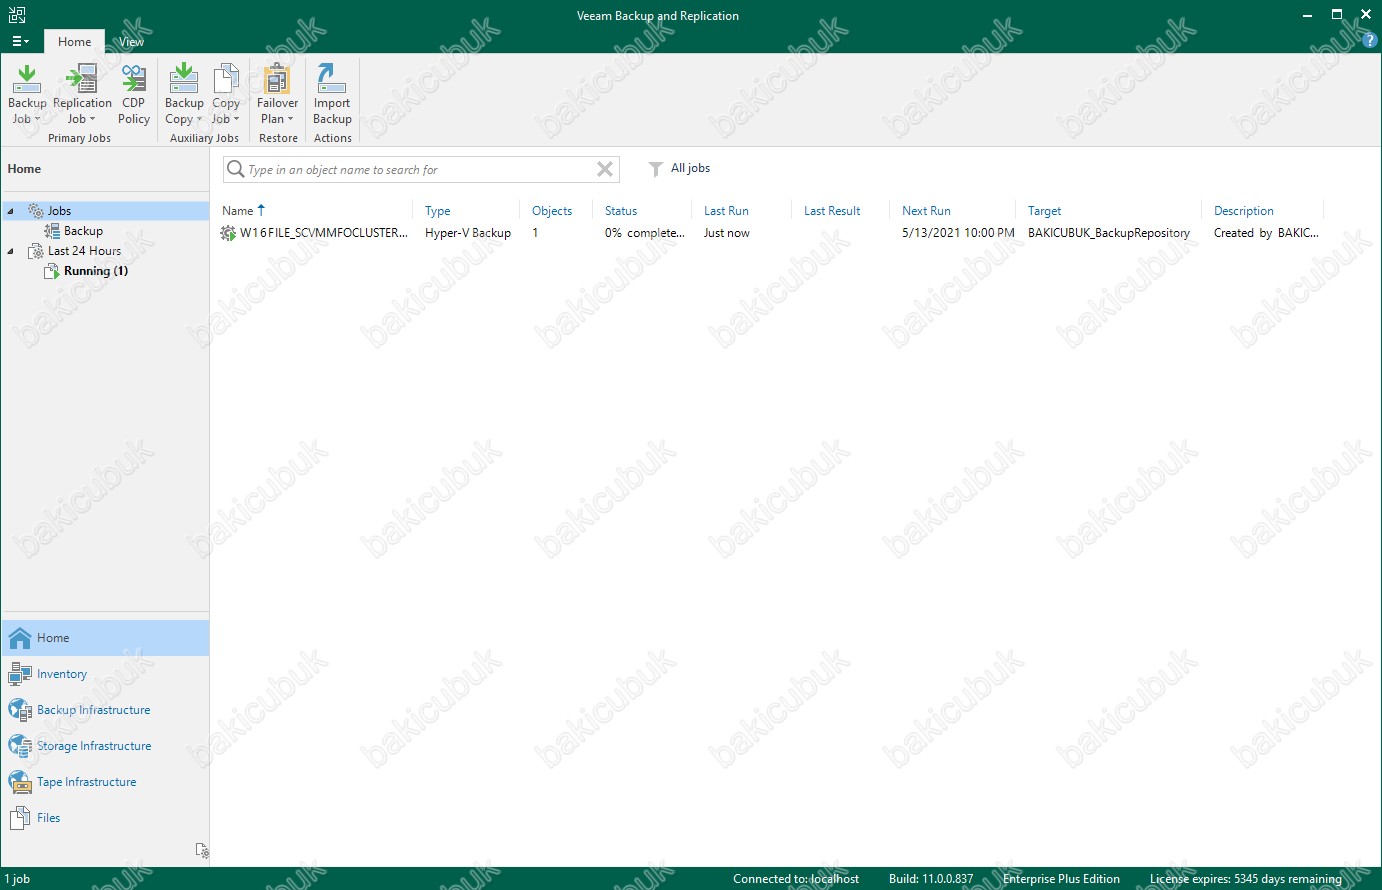
Task: Open the Failover Plan ribbon button
Action: 277,94
